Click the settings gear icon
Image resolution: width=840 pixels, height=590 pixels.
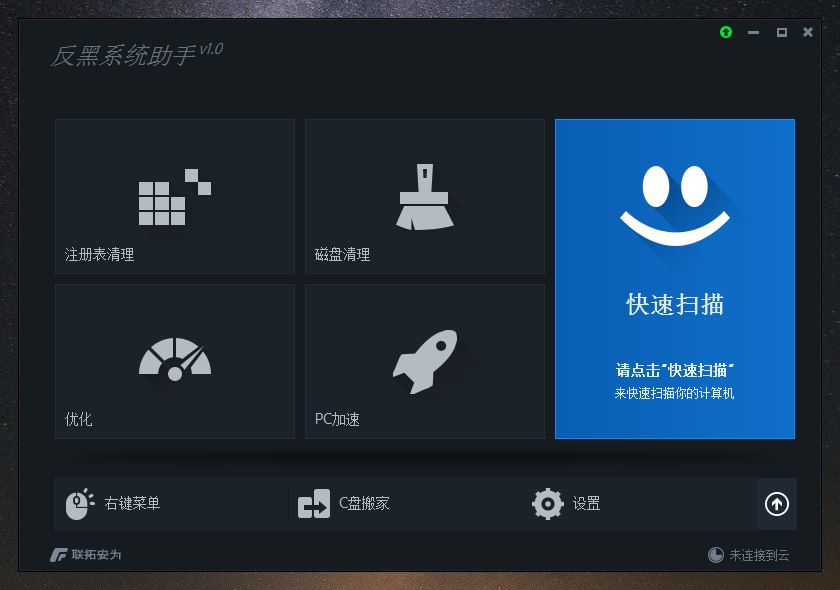[x=548, y=504]
